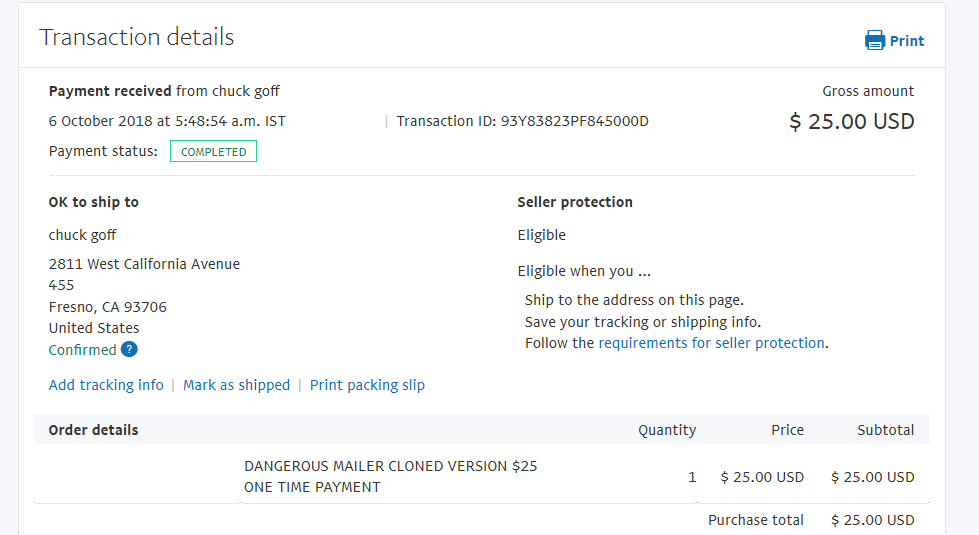Select the Transaction ID number text
The image size is (979, 535).
(574, 121)
